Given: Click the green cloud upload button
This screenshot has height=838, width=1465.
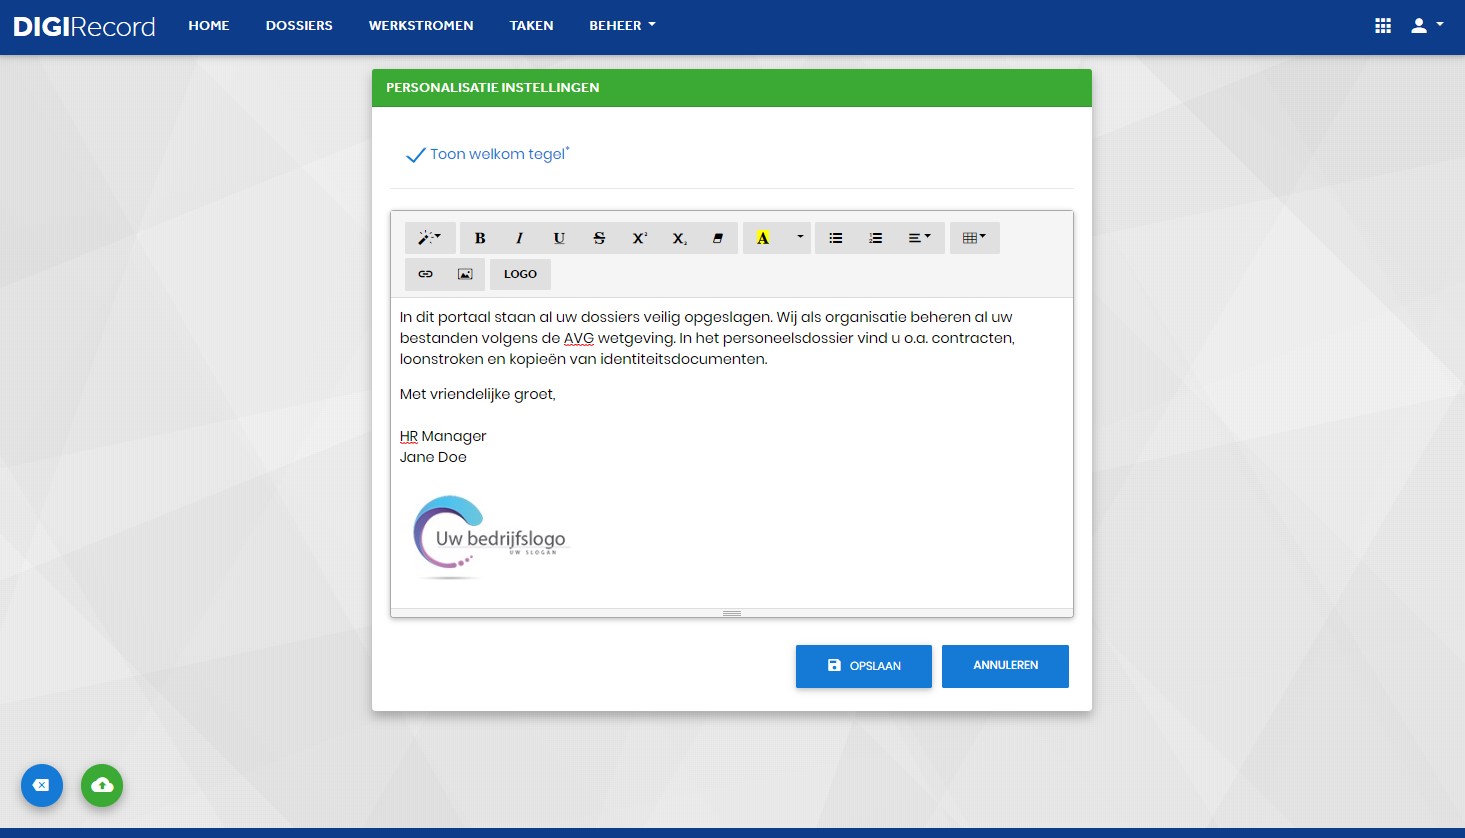Looking at the screenshot, I should (x=102, y=785).
